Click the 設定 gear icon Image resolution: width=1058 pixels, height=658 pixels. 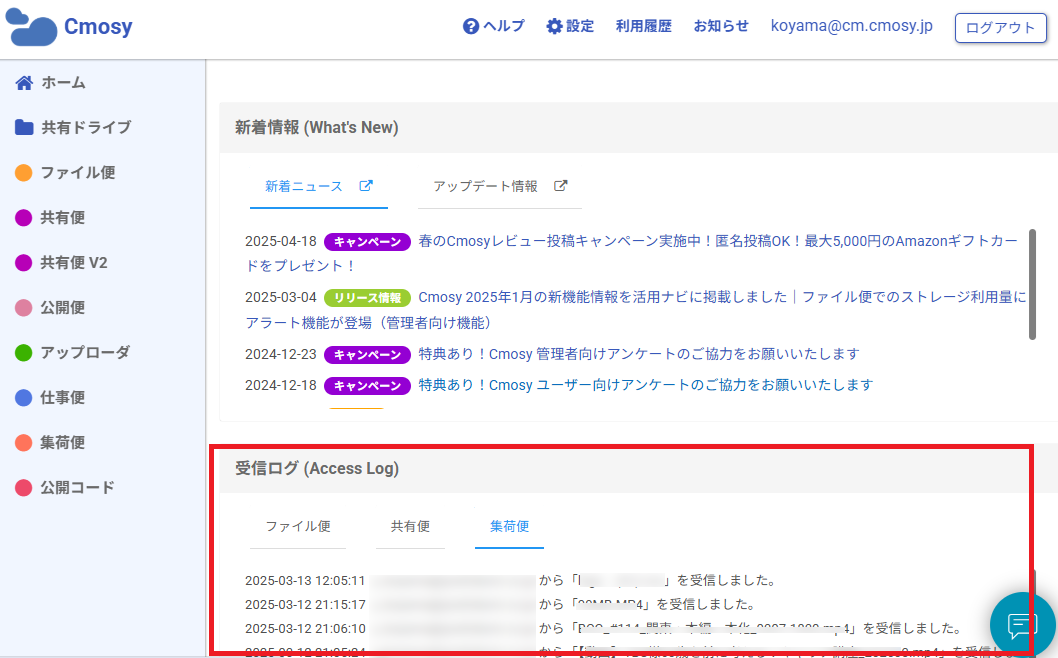pyautogui.click(x=554, y=27)
